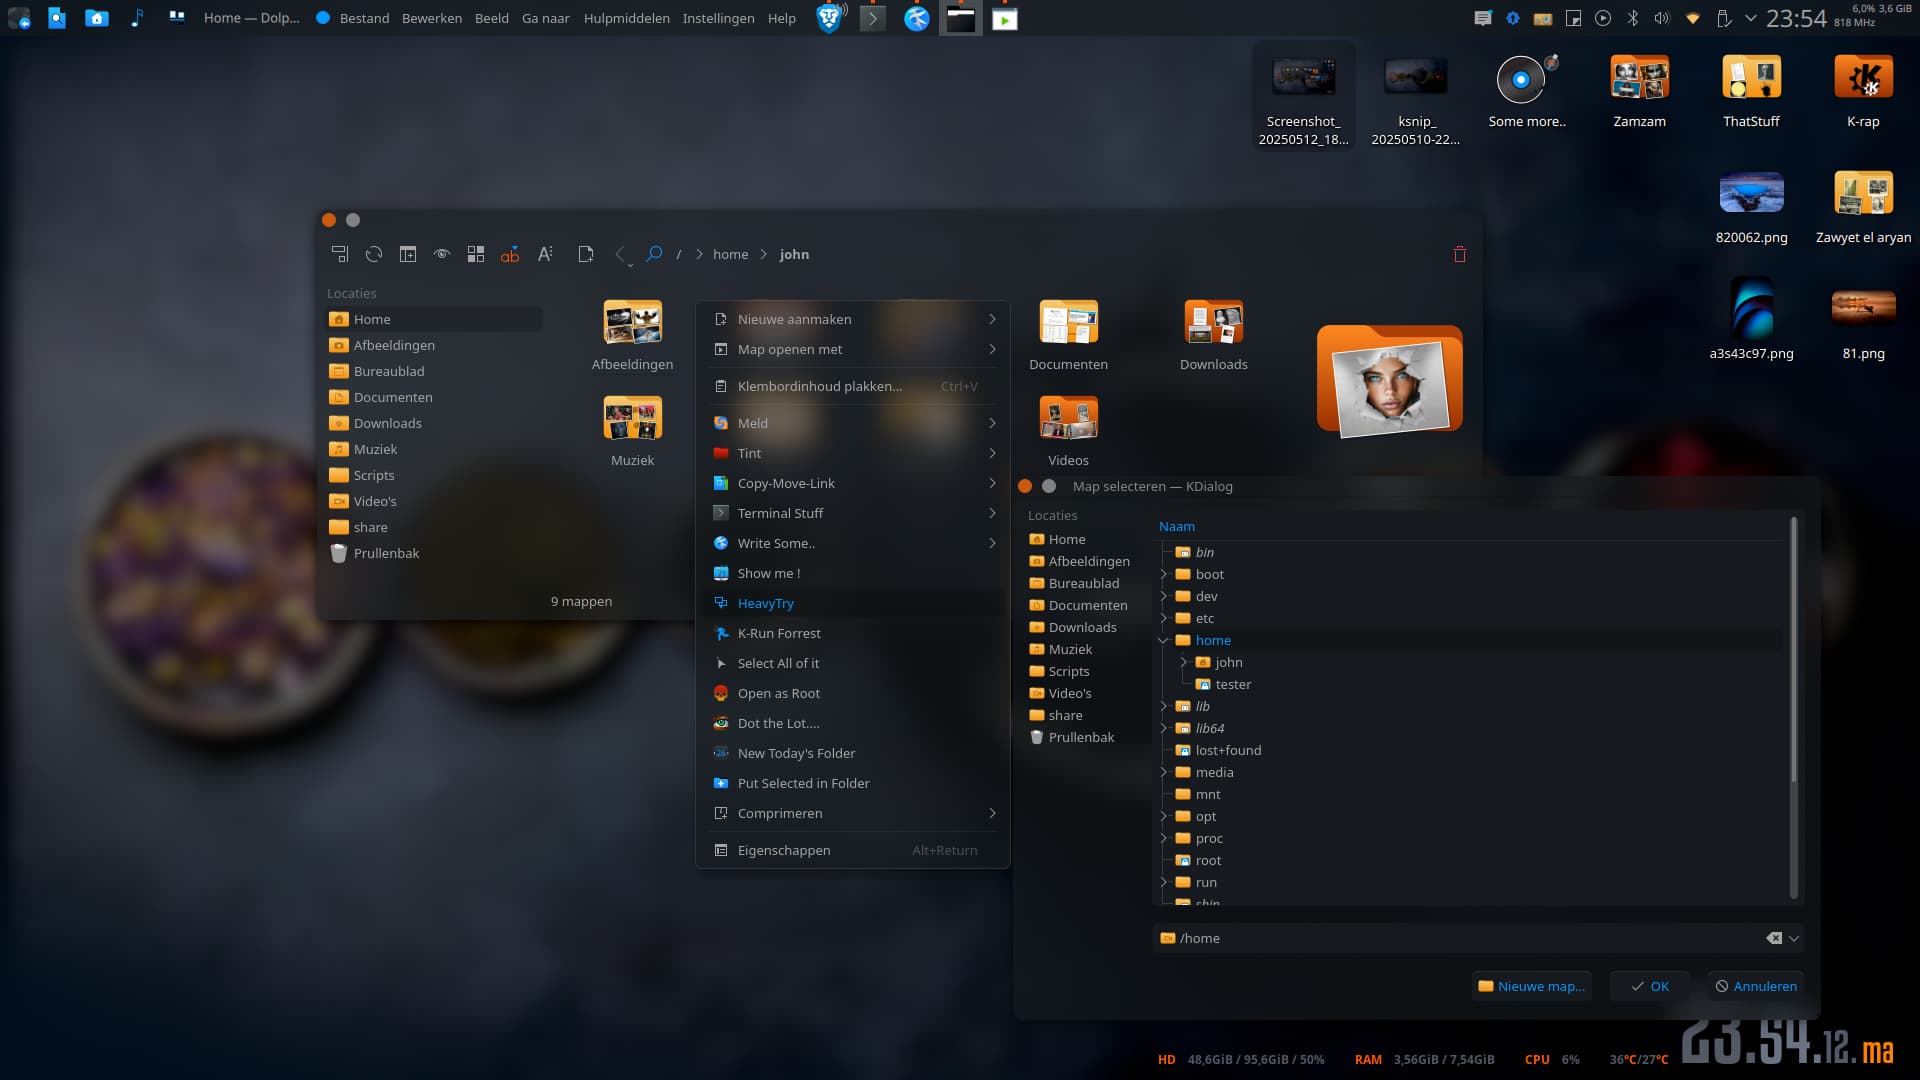The image size is (1920, 1080).
Task: Open search with the magnifier icon
Action: click(x=654, y=254)
